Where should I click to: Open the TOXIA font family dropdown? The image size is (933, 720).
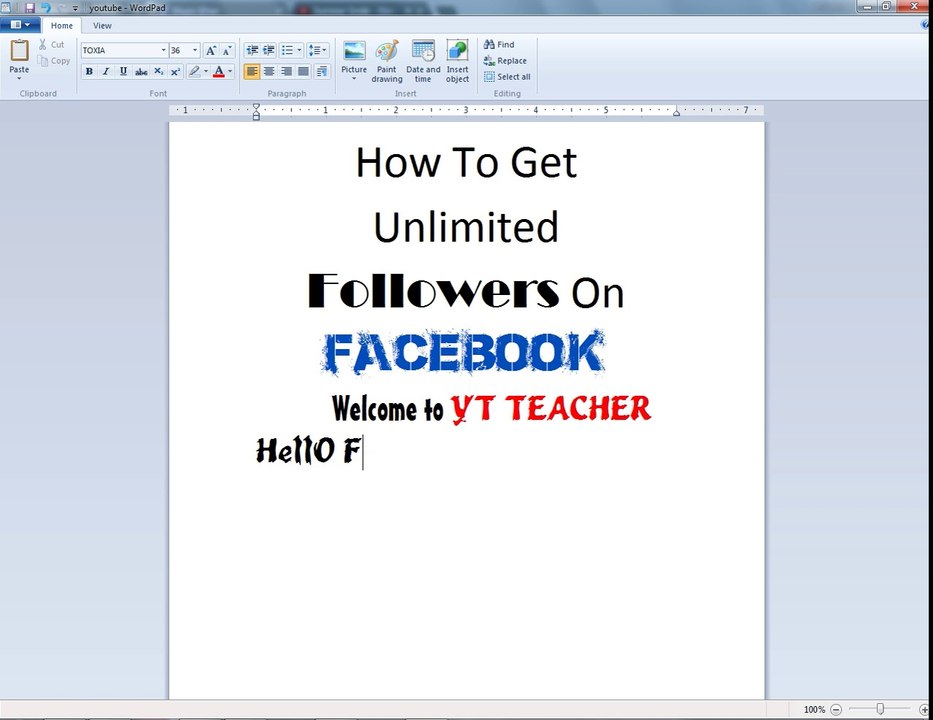click(x=164, y=51)
